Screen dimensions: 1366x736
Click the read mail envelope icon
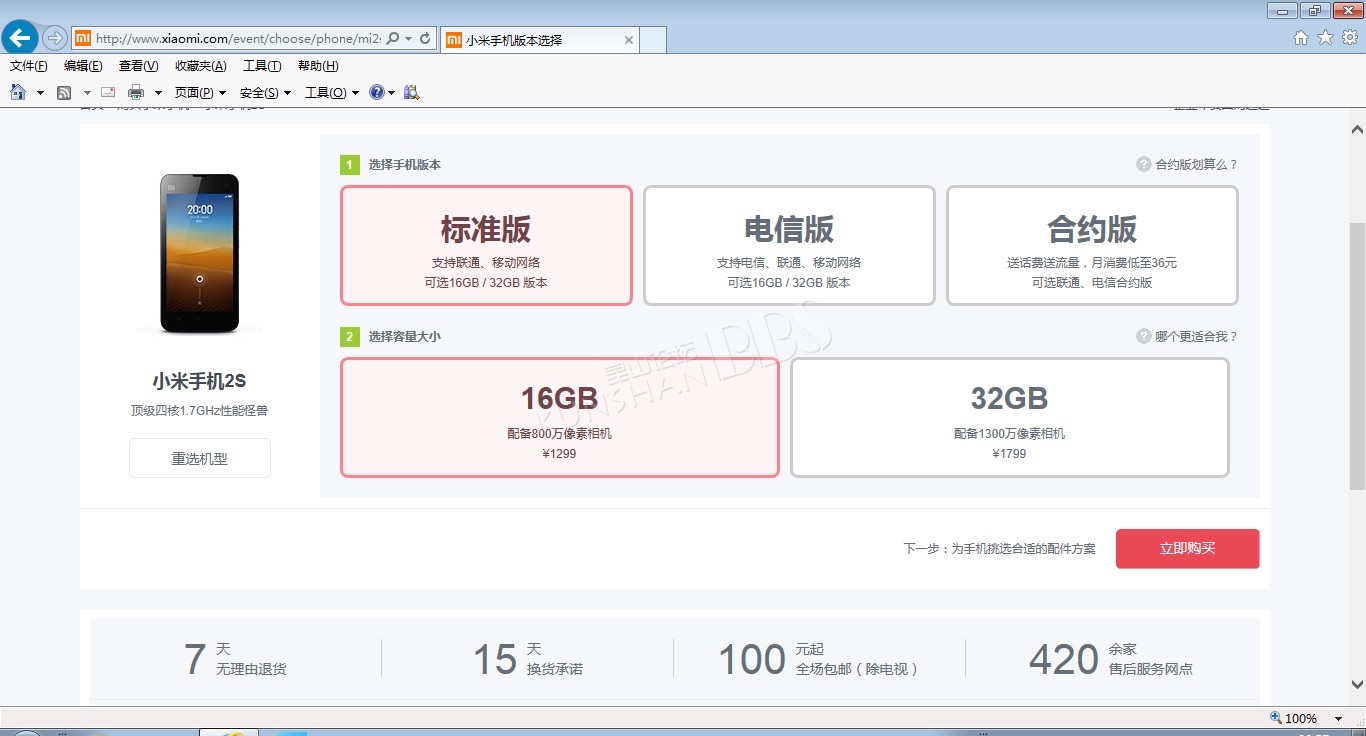(x=108, y=92)
